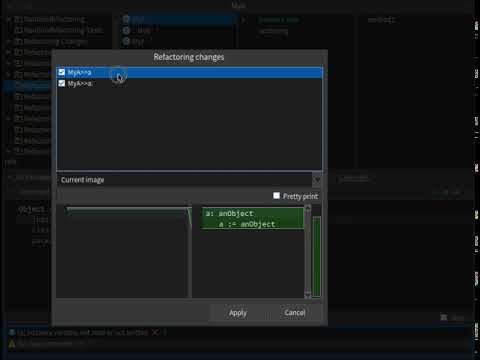This screenshot has height=360, width=480.
Task: Click the 'a: anObject' code in diff
Action: coord(229,214)
